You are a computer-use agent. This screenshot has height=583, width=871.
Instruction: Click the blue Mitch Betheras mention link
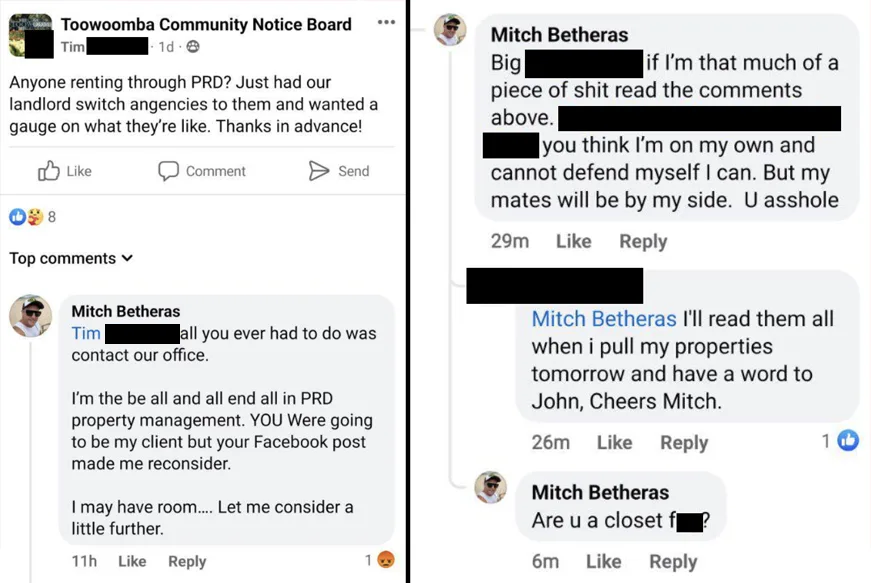pyautogui.click(x=604, y=319)
